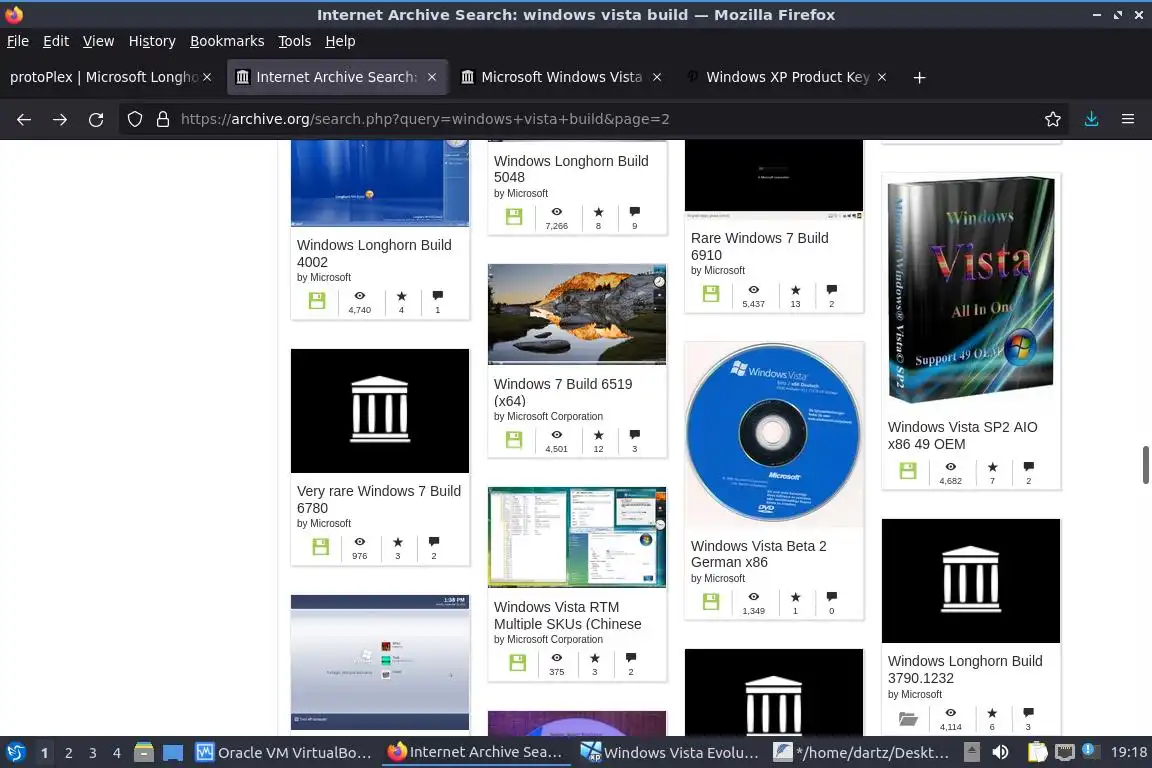Show site security padlock info
Image resolution: width=1152 pixels, height=768 pixels.
[x=163, y=119]
